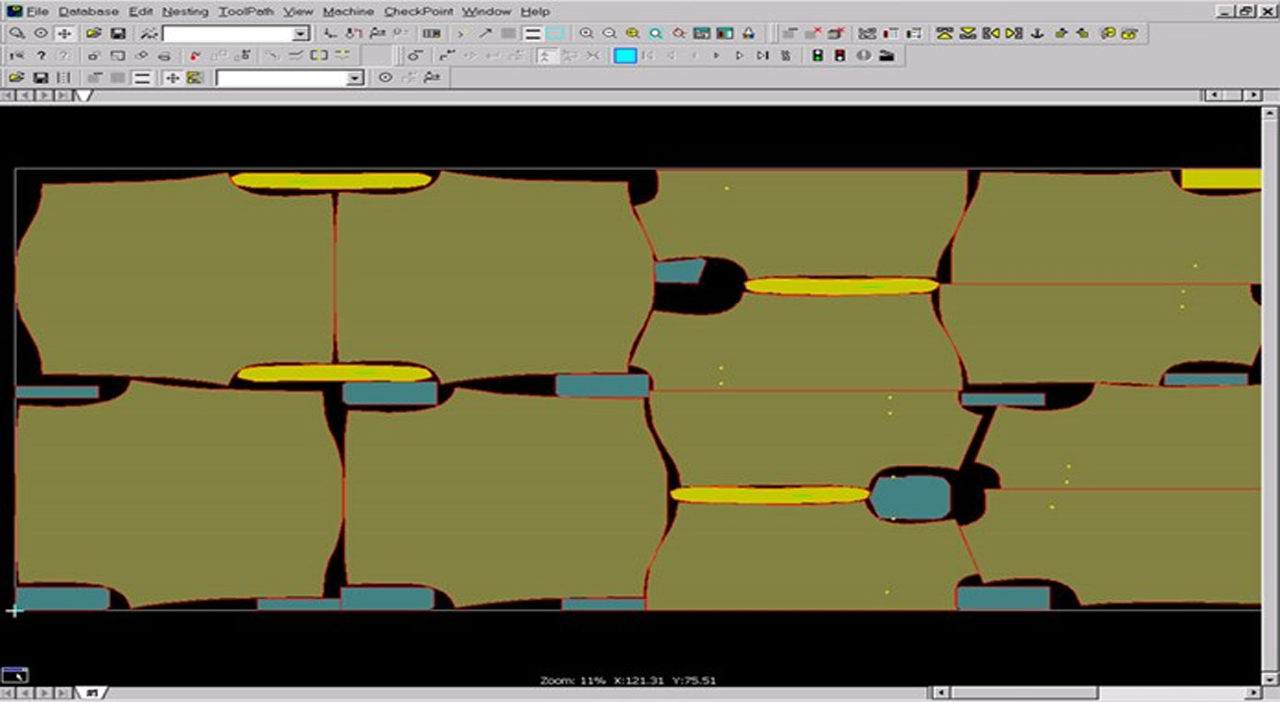The height and width of the screenshot is (702, 1280).
Task: Click the zoom out magnifier icon
Action: (609, 33)
